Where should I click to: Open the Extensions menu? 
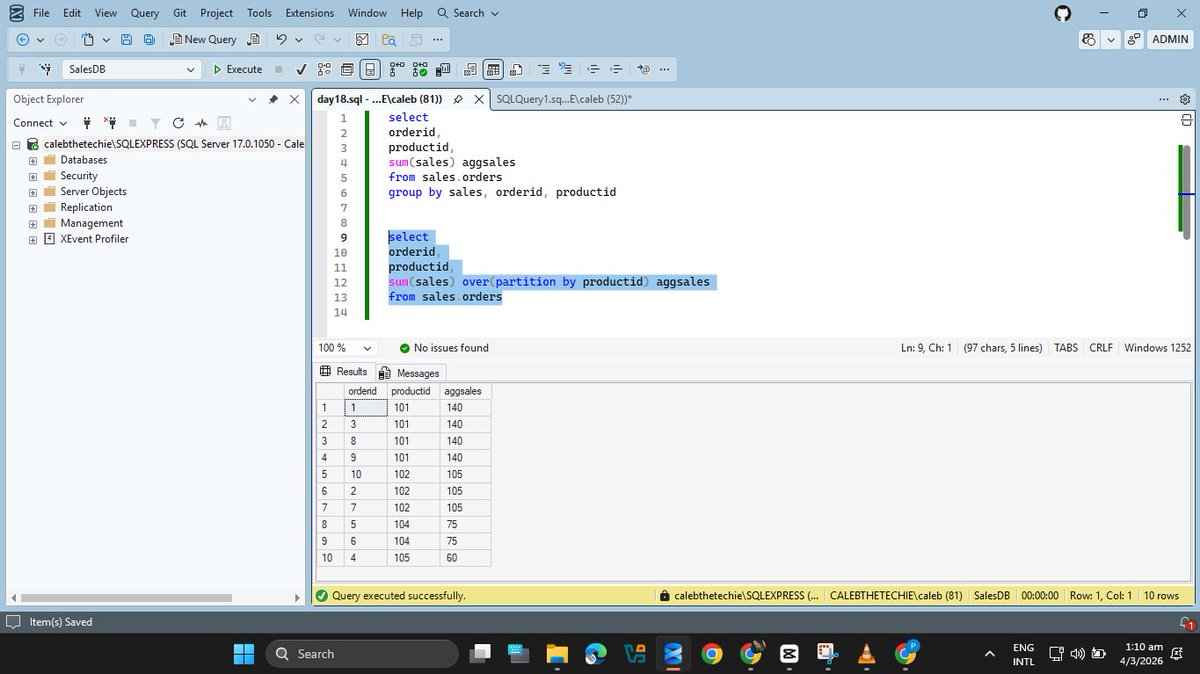tap(310, 13)
